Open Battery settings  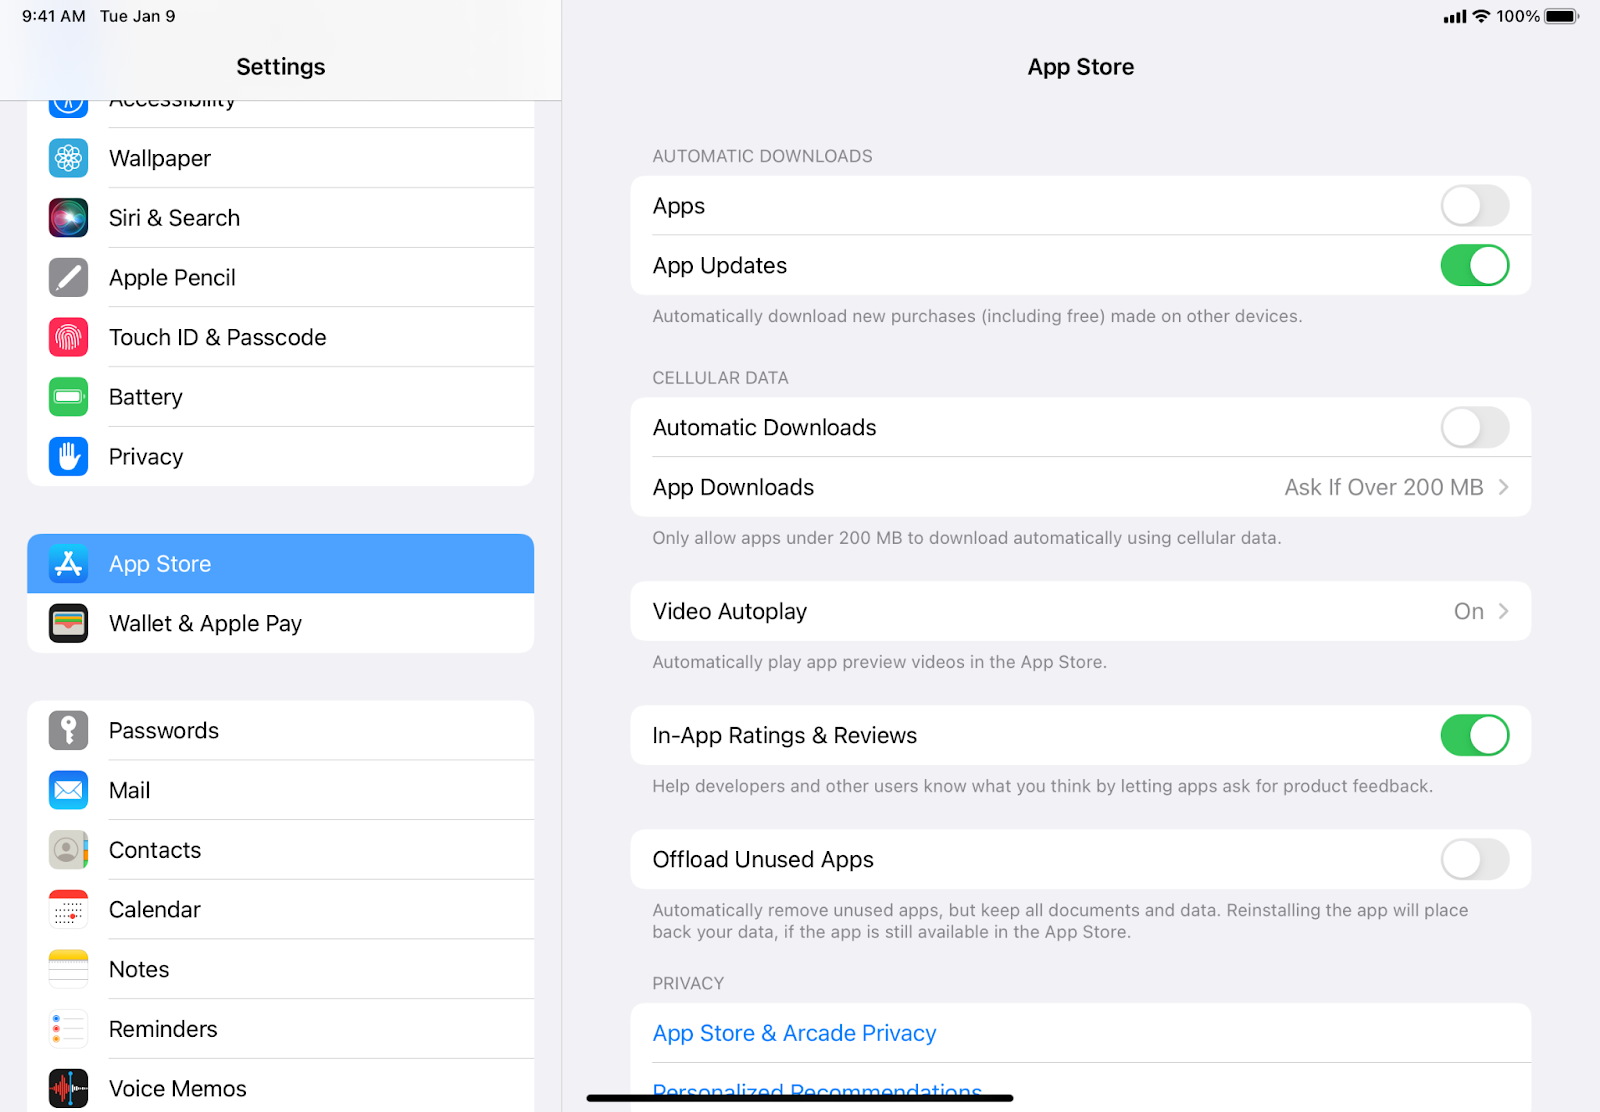tap(281, 397)
